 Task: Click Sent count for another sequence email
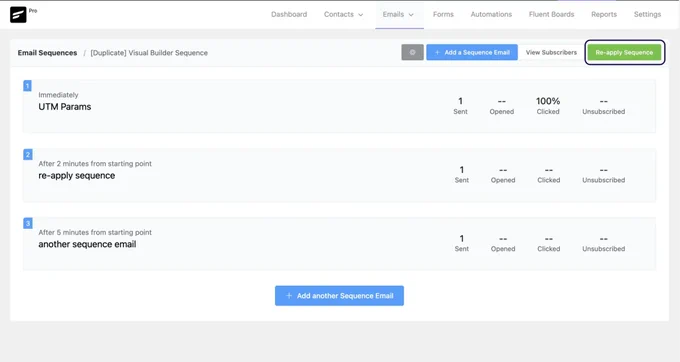tap(461, 243)
